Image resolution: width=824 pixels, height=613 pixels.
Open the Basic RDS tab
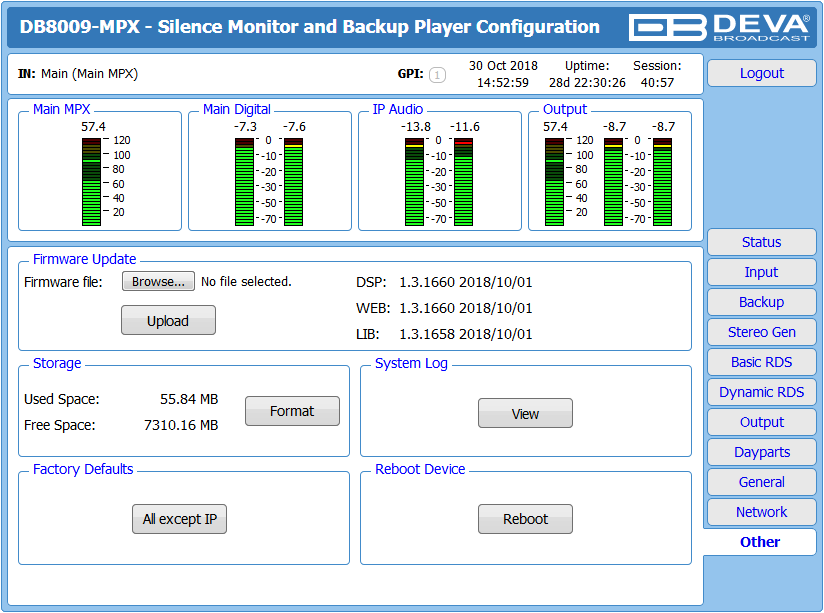tap(761, 362)
